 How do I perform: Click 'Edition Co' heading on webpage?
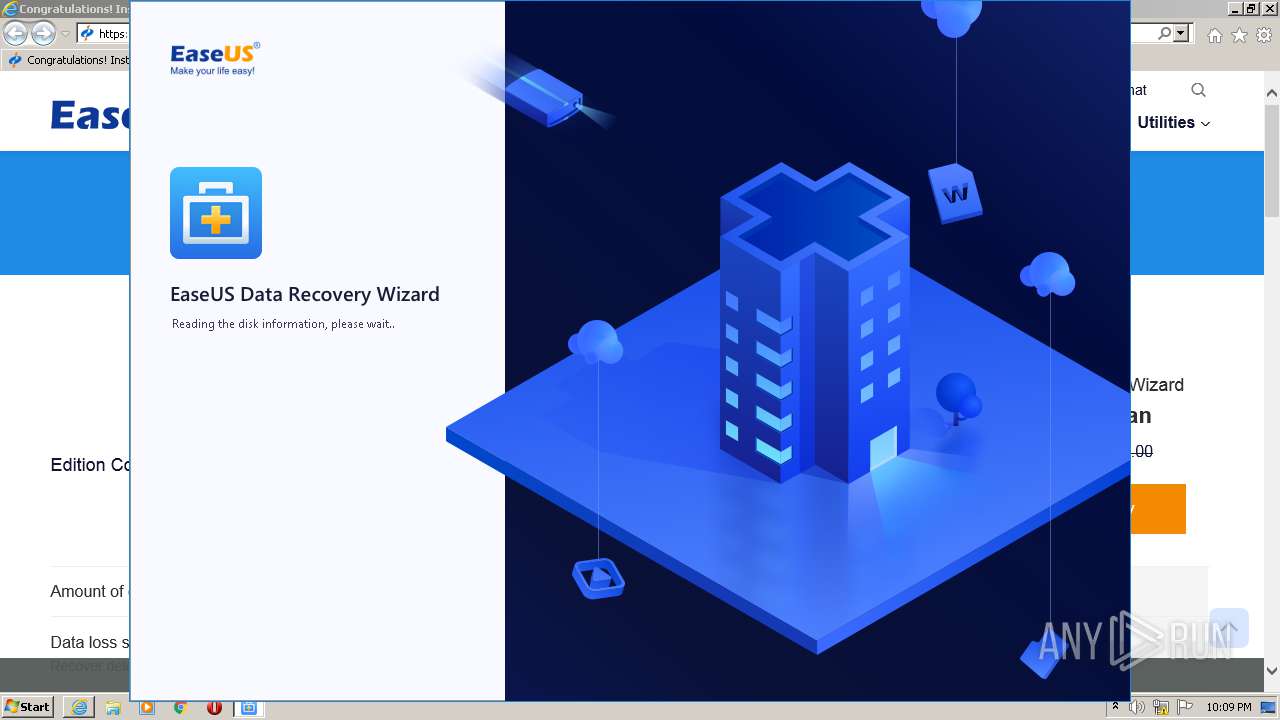(x=90, y=465)
